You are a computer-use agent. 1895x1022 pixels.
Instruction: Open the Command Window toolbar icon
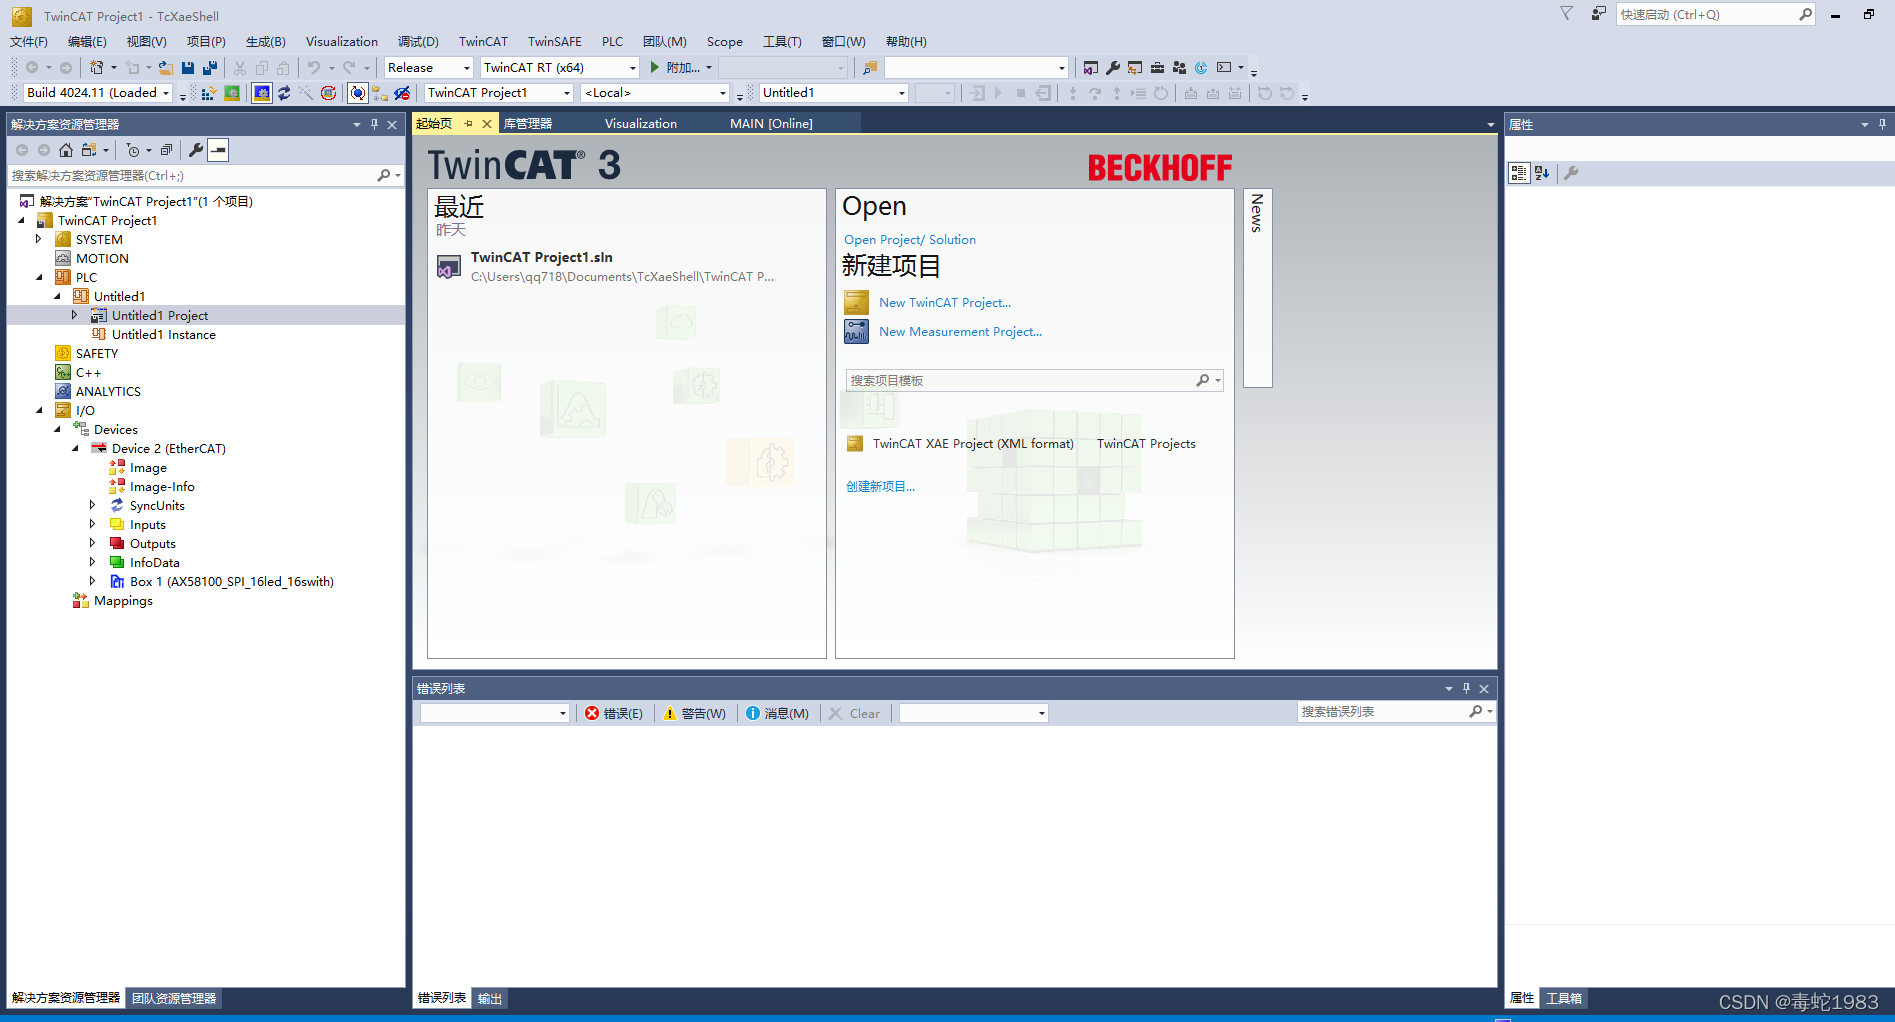pos(1224,67)
